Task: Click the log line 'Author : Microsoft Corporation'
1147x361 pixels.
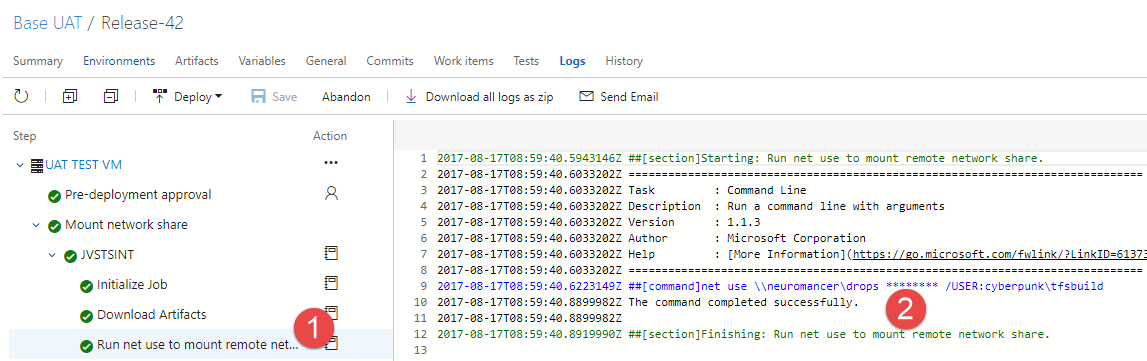Action: (x=747, y=238)
